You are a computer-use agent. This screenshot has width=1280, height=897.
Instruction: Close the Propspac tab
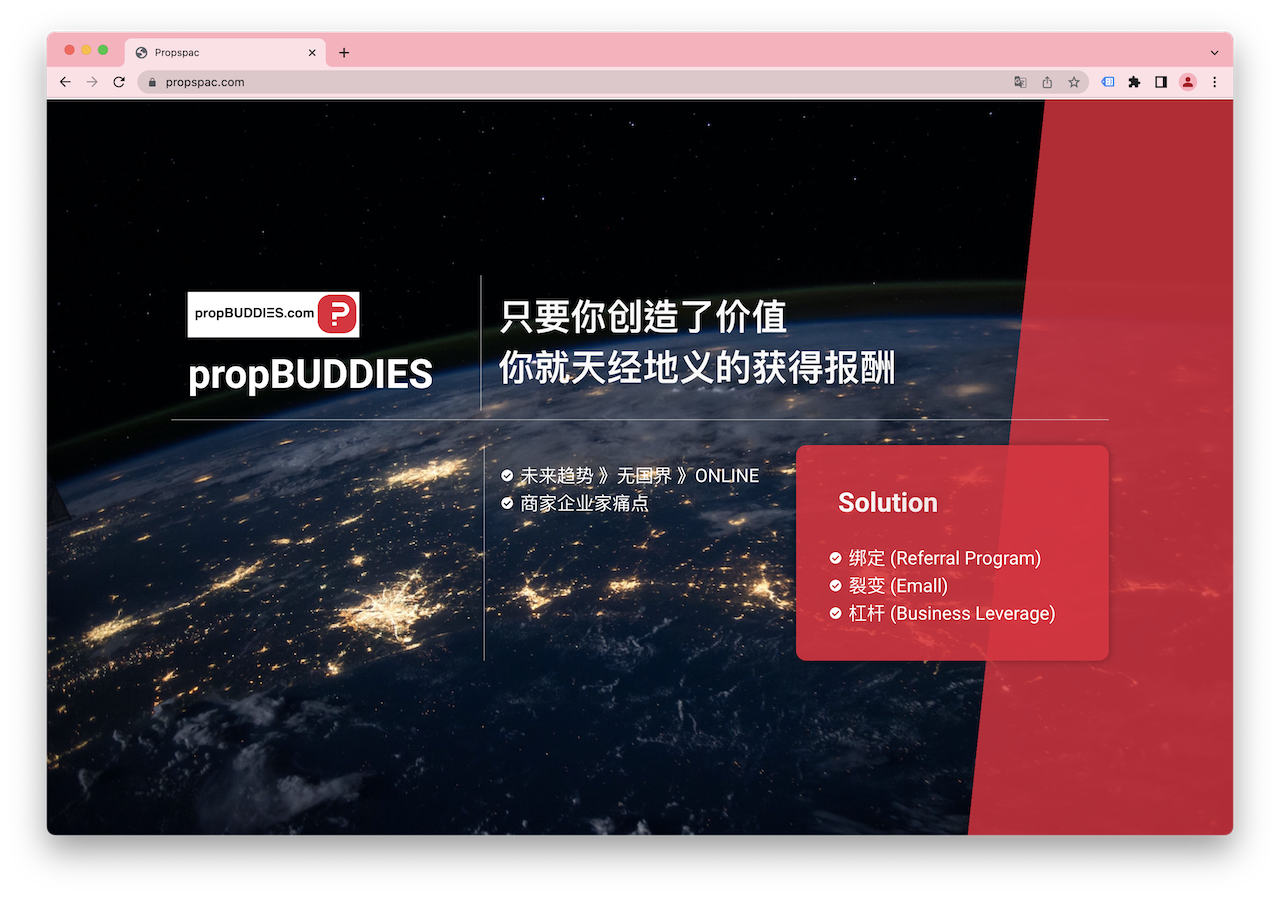point(313,53)
